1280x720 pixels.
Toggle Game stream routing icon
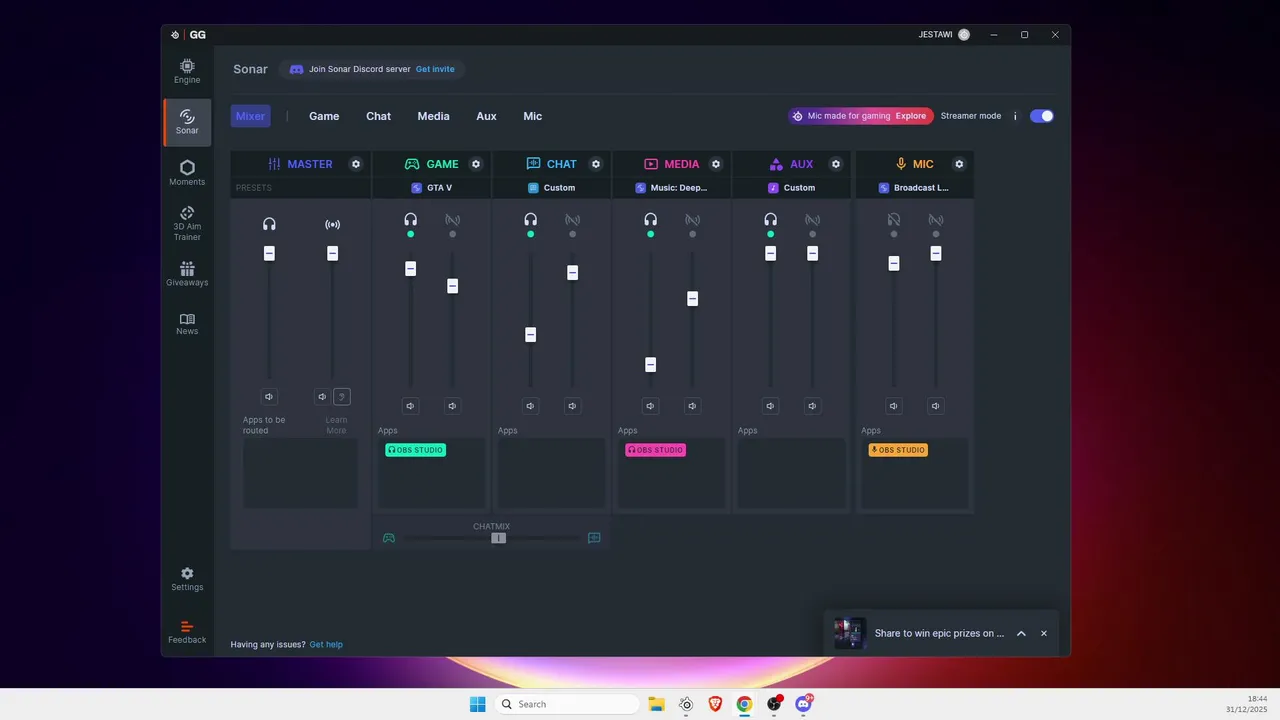point(452,220)
